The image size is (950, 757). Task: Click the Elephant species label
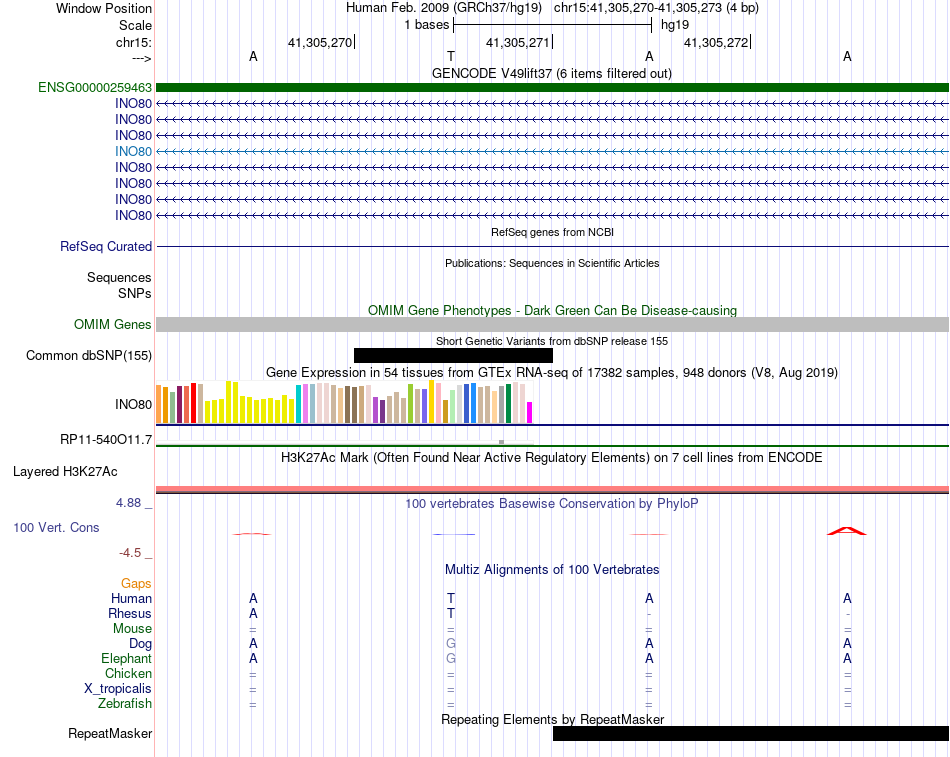click(126, 658)
